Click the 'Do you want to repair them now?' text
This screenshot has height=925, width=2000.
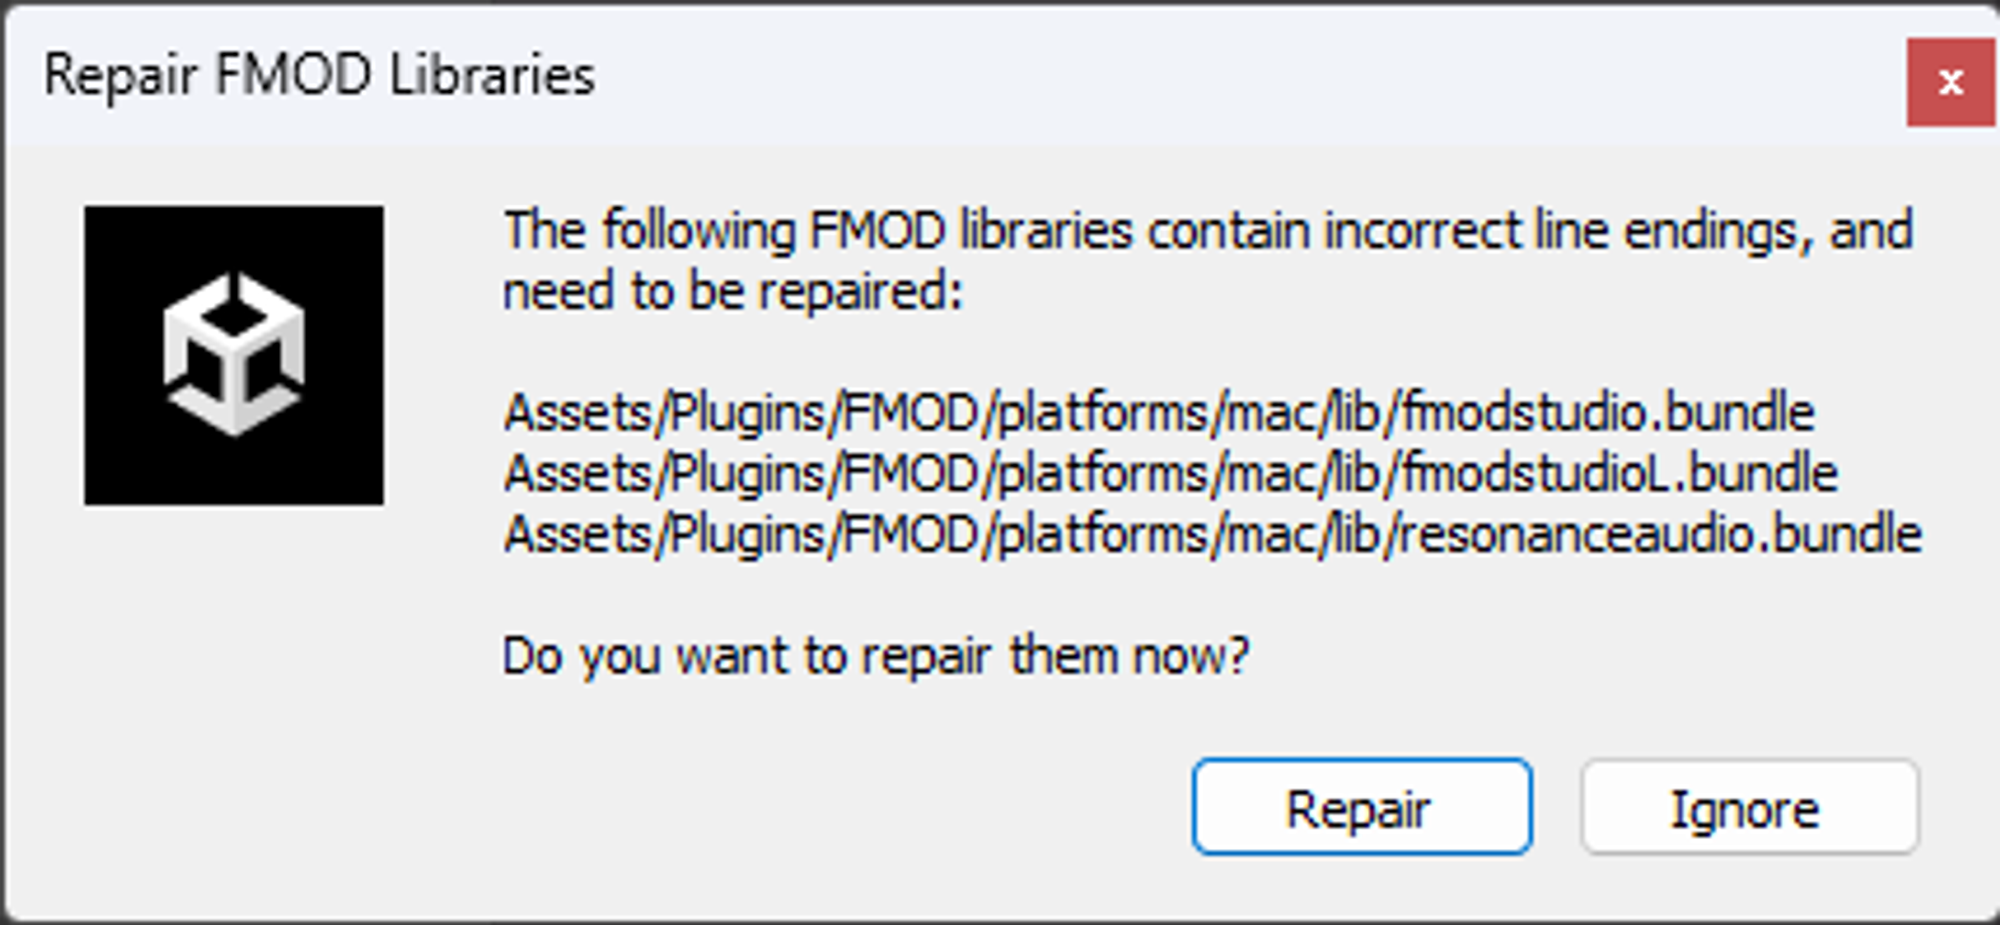(875, 655)
